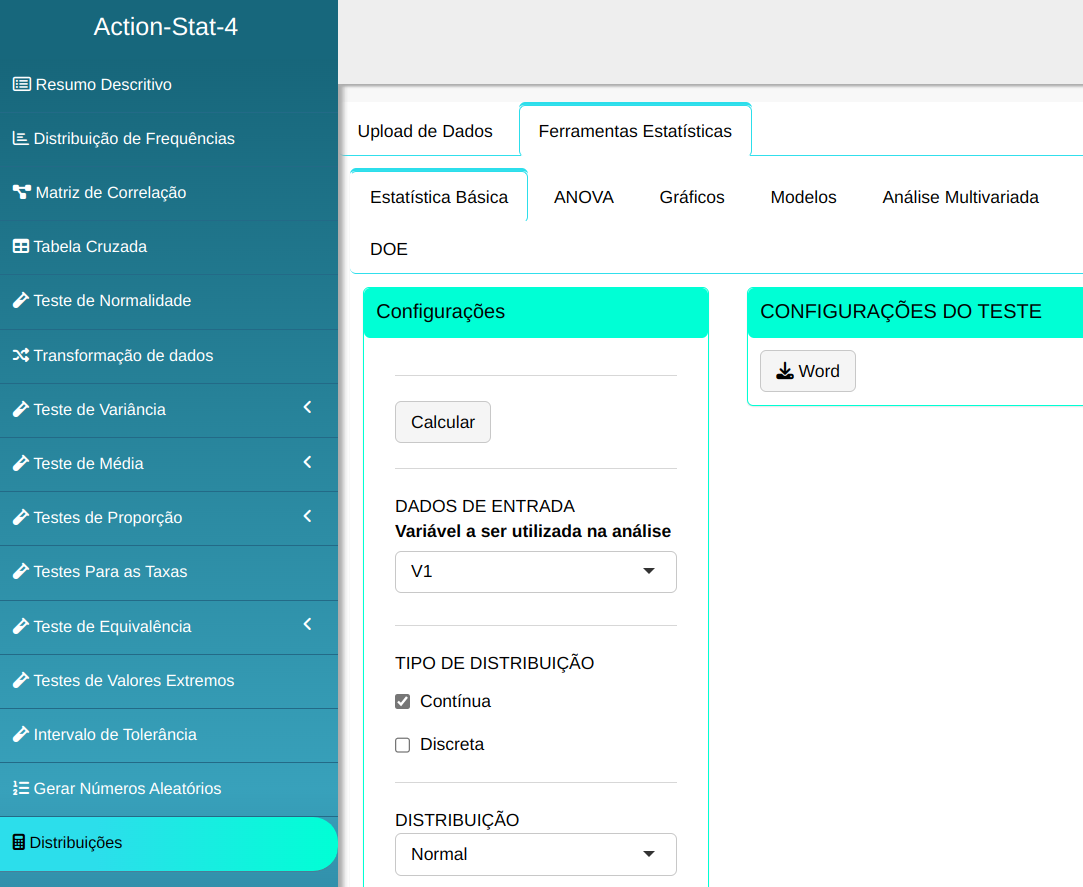Select Intervalo de Tolerância in sidebar
The width and height of the screenshot is (1083, 887).
pos(115,735)
